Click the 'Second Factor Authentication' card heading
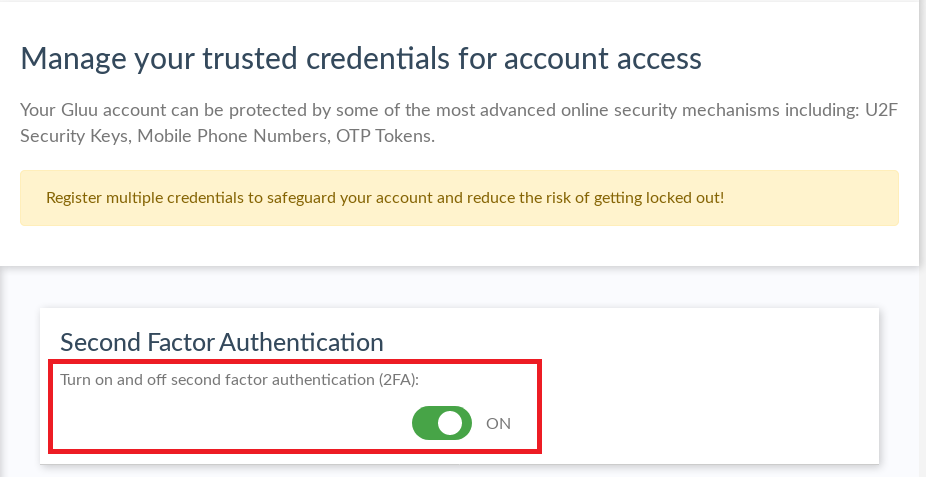926x477 pixels. pos(221,342)
